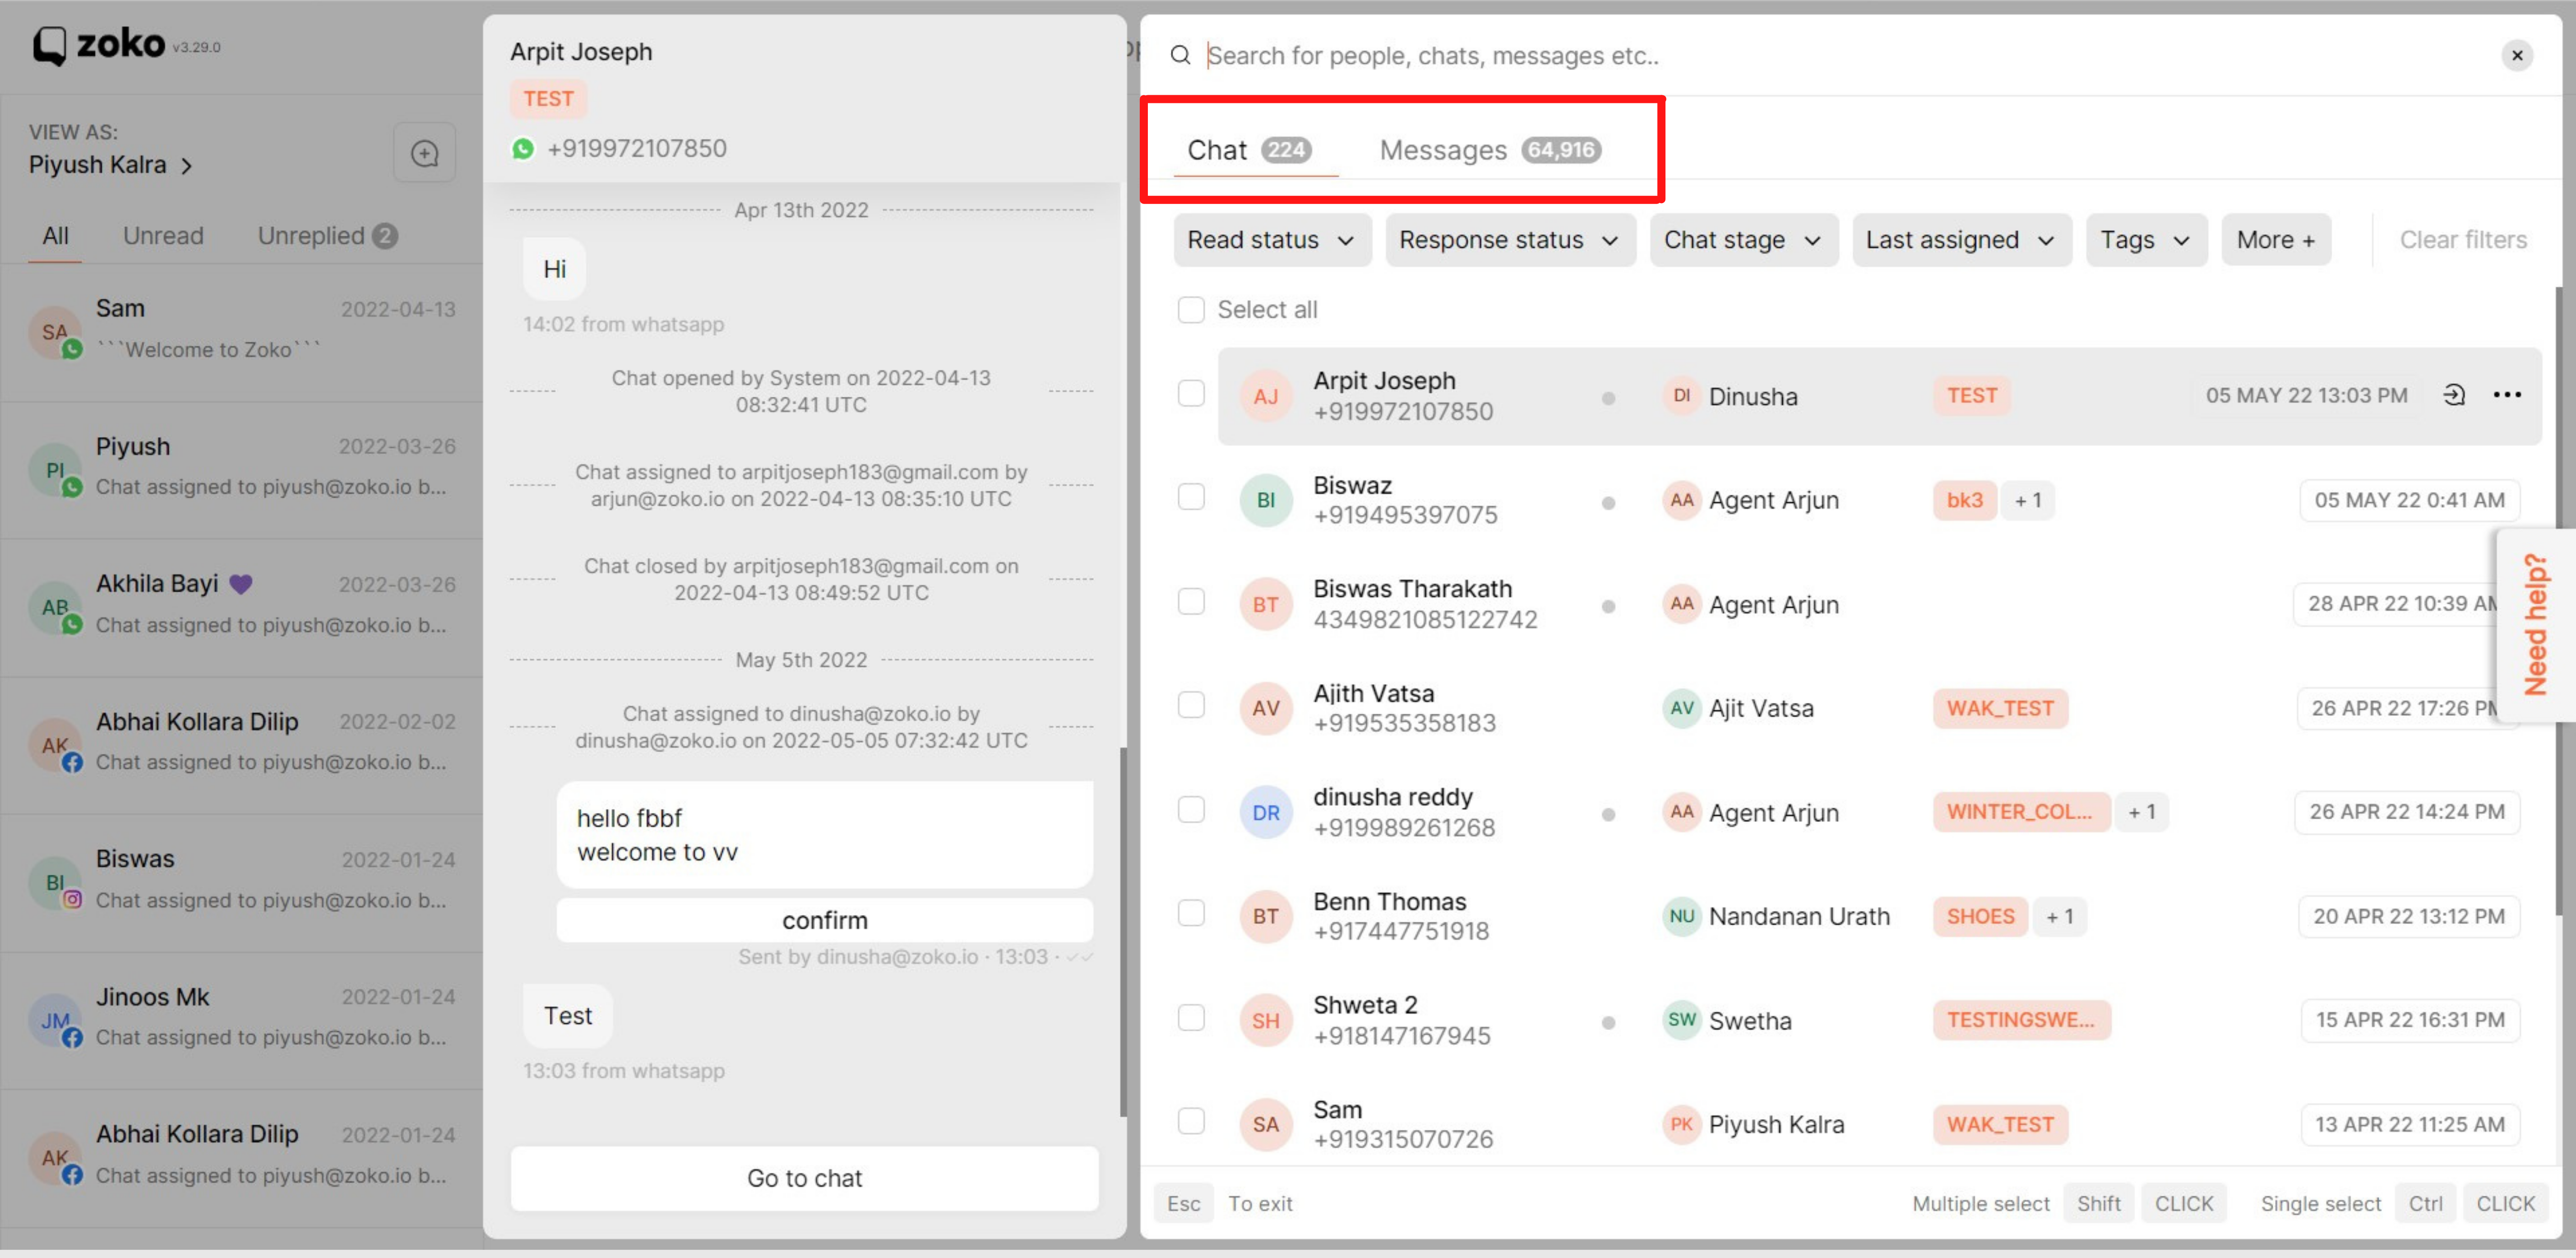Select the All conversations tab
This screenshot has height=1258, width=2576.
tap(55, 236)
